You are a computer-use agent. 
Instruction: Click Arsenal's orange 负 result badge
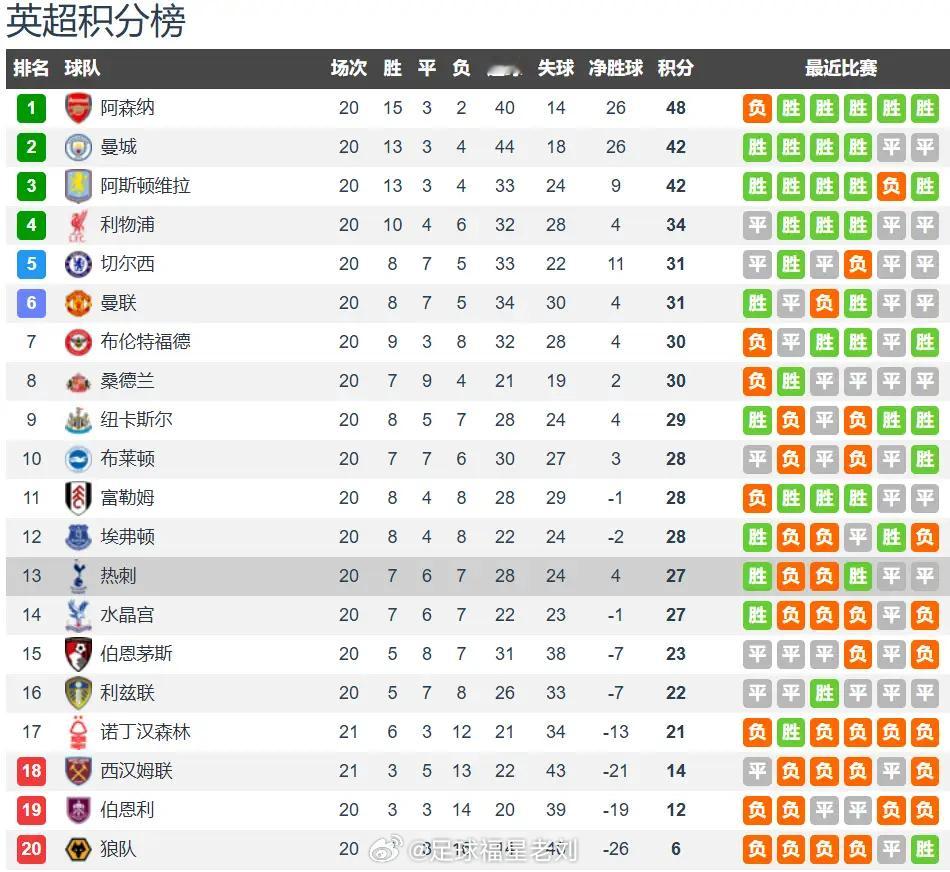click(x=757, y=108)
